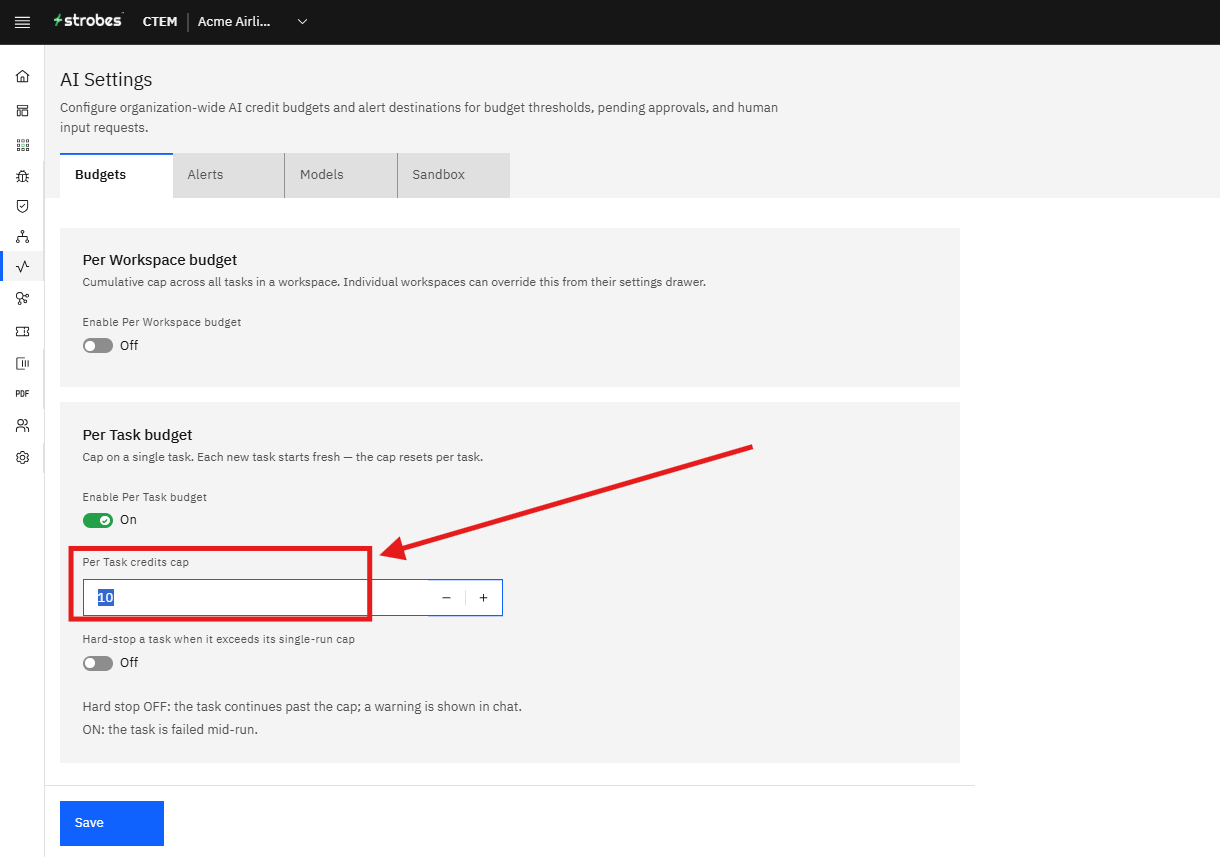Open the settings gear sidebar icon
1220x857 pixels.
tap(22, 457)
